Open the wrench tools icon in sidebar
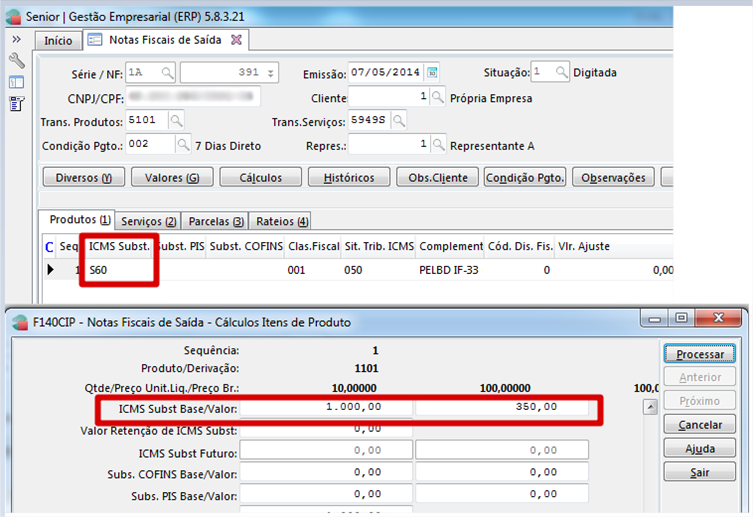 coord(16,60)
